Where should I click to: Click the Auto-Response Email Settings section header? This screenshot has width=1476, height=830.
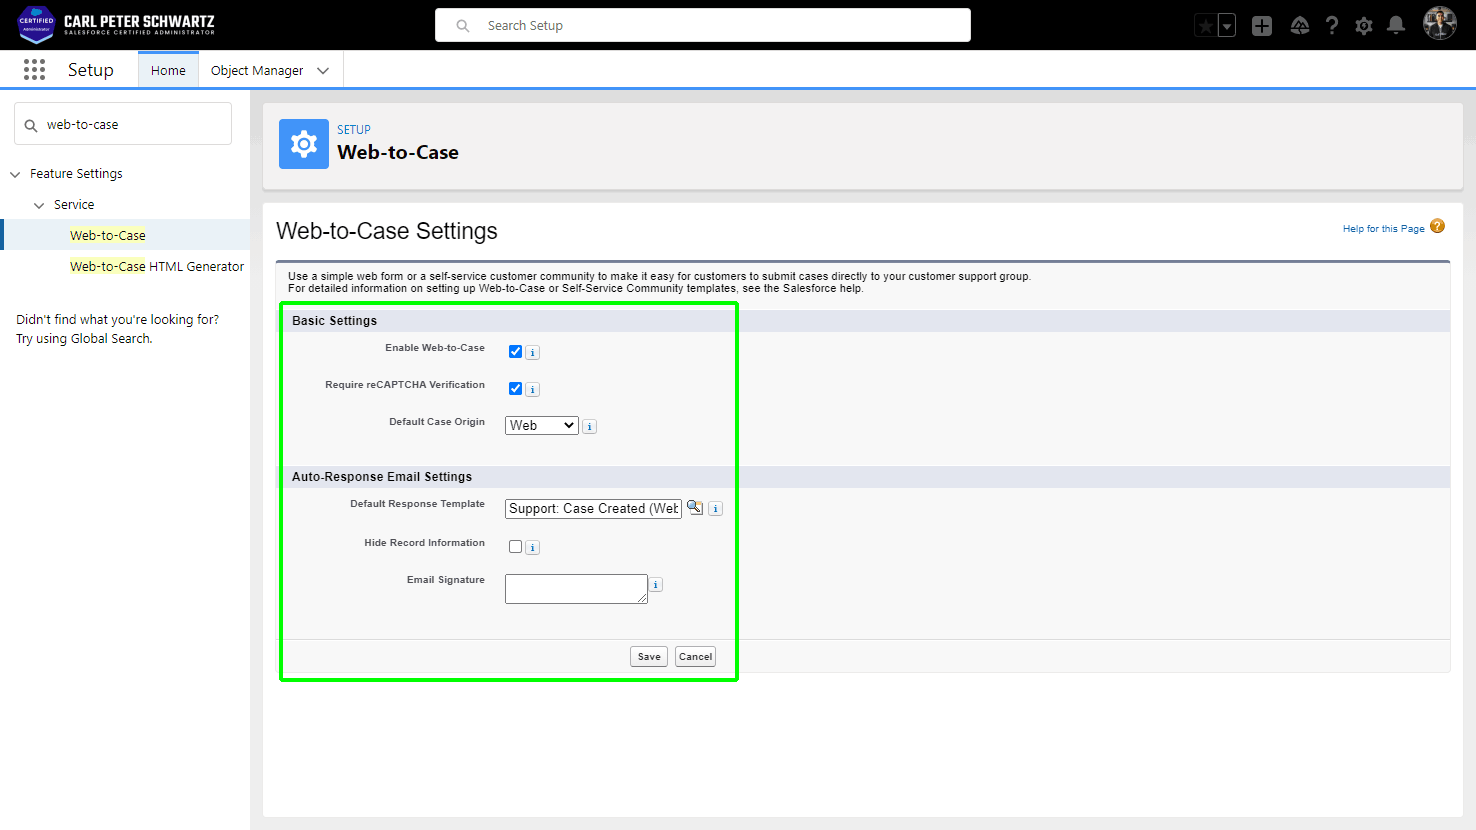click(382, 477)
